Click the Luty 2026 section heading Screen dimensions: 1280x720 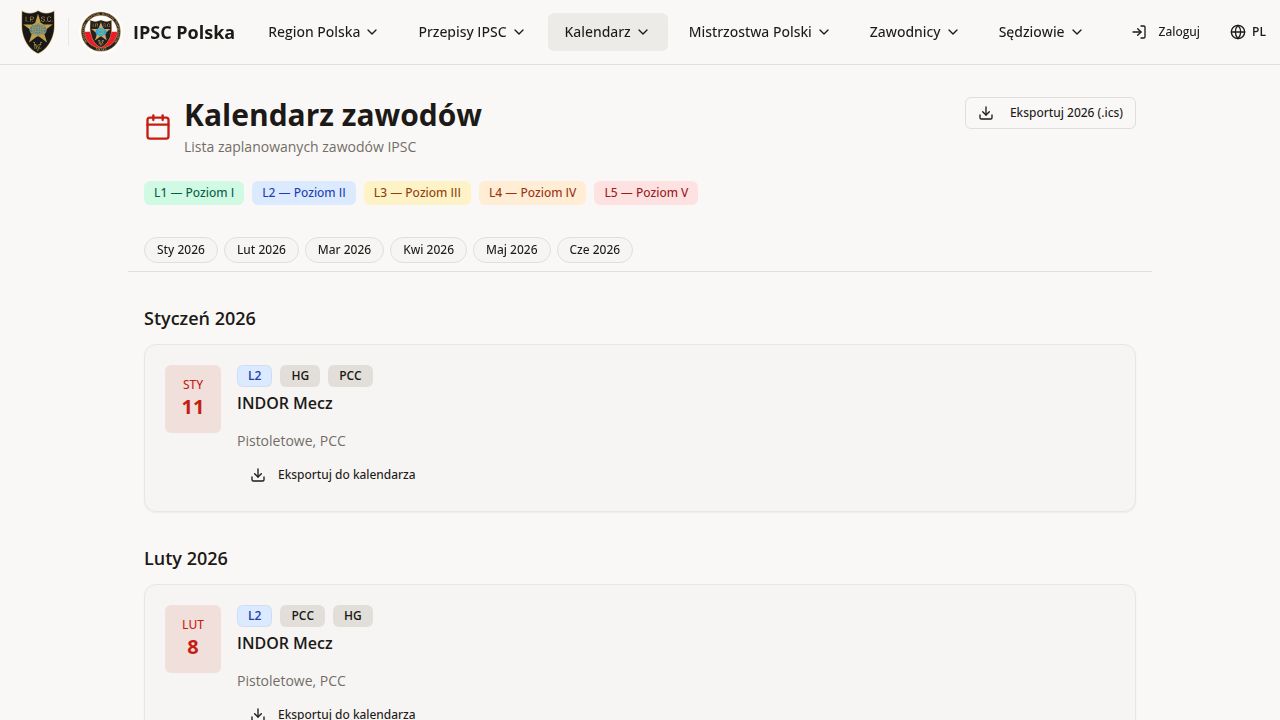click(186, 558)
